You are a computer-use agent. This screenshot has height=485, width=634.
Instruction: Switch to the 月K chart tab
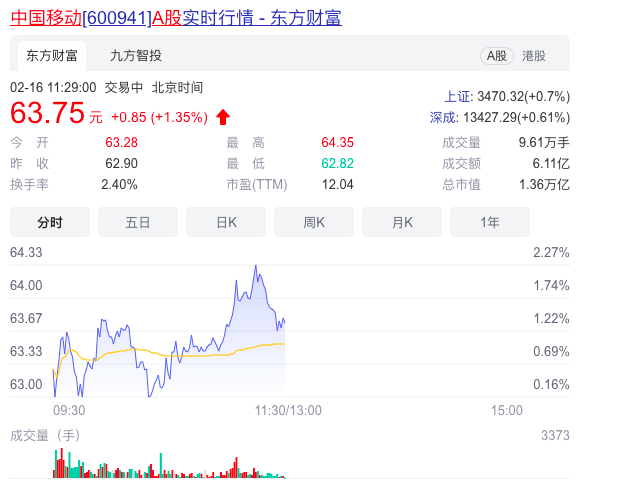click(402, 222)
